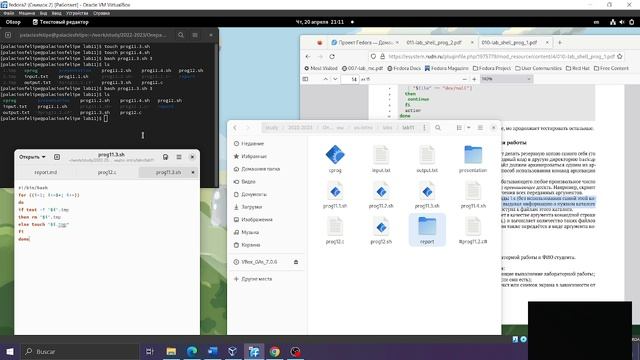Expand the Открыть dropdown in text editor
The height and width of the screenshot is (360, 640).
(x=32, y=157)
